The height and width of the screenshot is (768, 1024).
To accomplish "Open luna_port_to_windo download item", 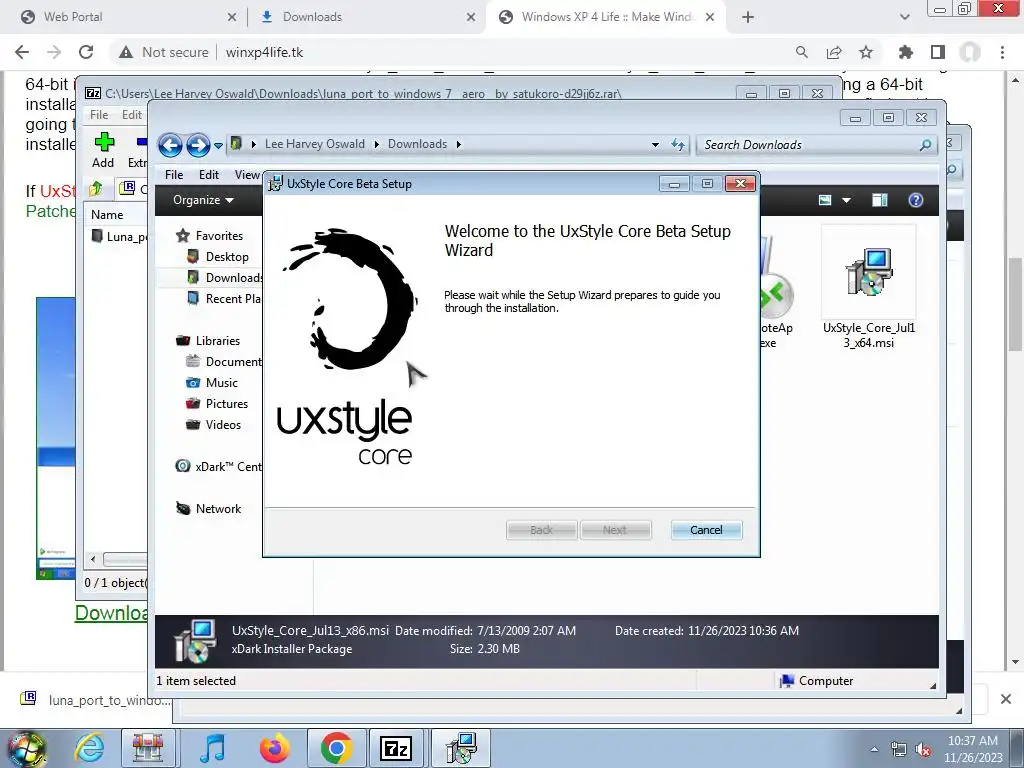I will [x=95, y=700].
